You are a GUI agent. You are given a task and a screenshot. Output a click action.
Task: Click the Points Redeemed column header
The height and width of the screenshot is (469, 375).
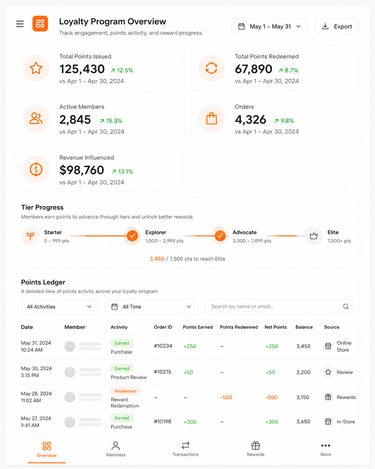(x=239, y=327)
